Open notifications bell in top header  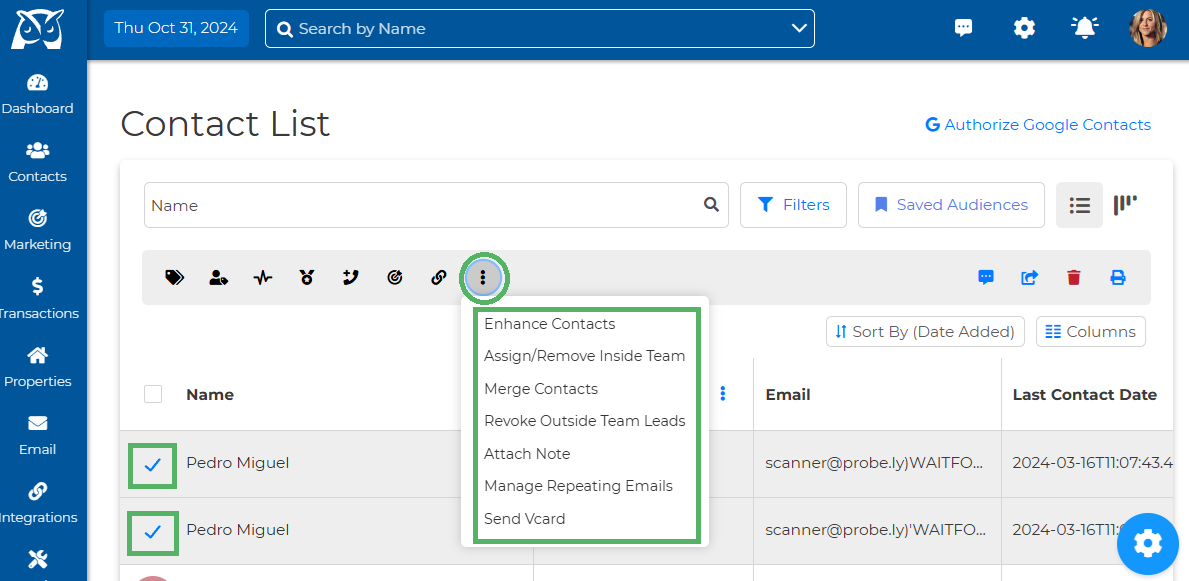pos(1084,28)
